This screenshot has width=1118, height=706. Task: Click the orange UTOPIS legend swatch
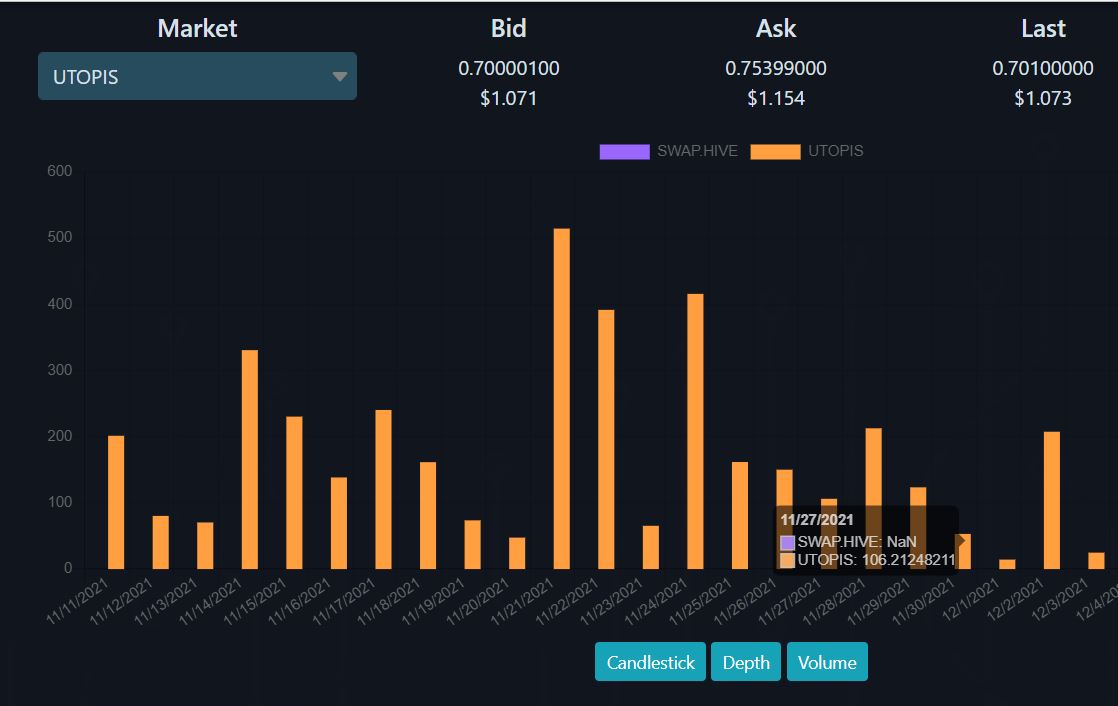pos(775,151)
